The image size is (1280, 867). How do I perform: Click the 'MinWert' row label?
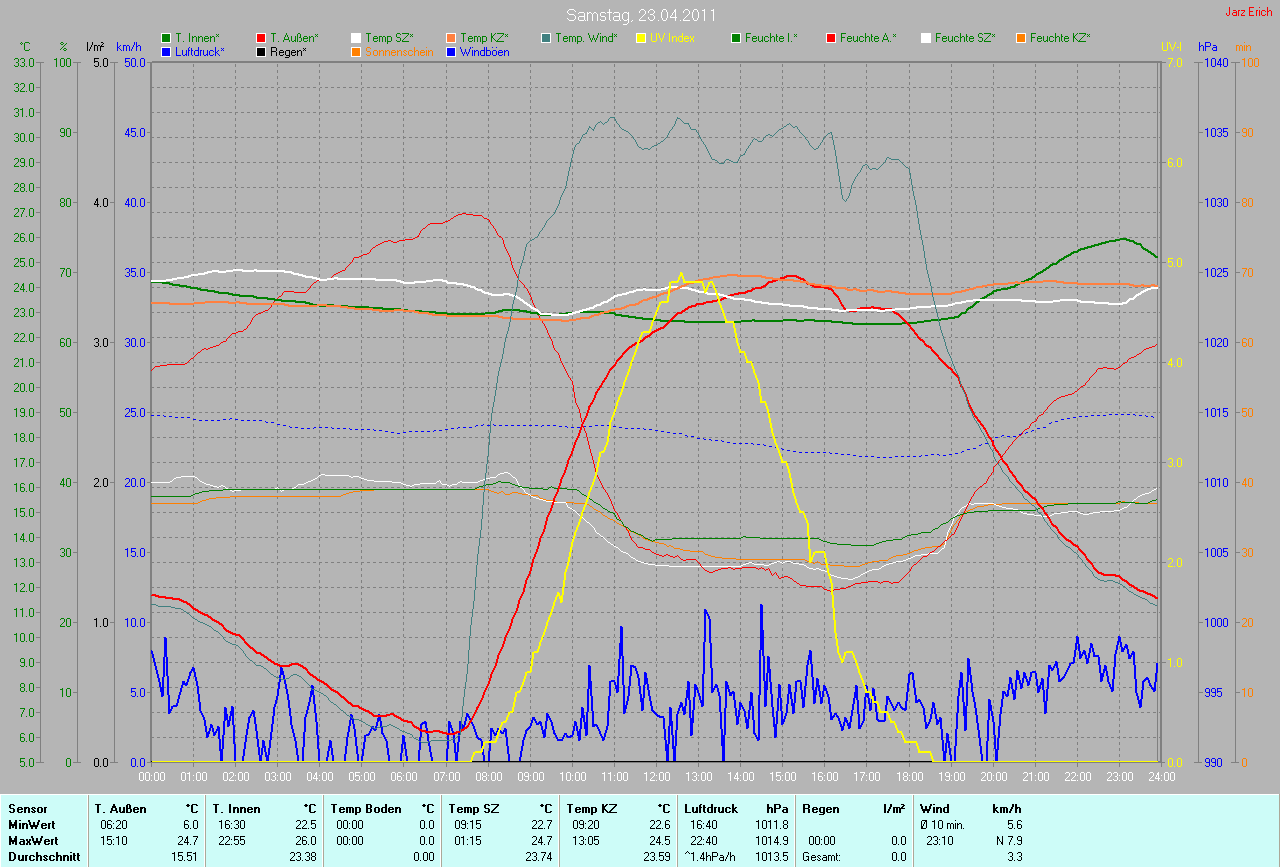click(31, 825)
